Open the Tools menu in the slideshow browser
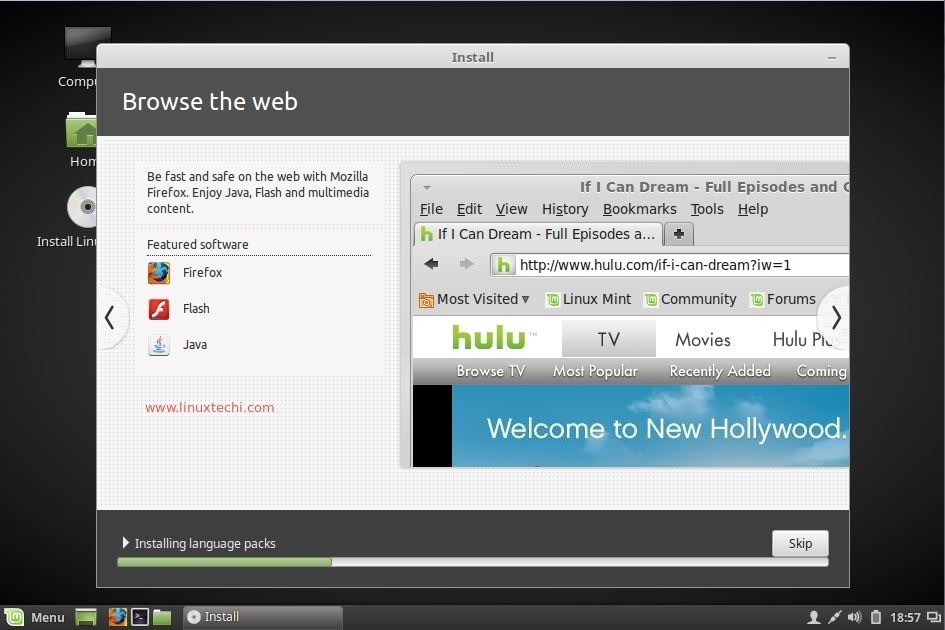The image size is (945, 630). click(x=706, y=209)
